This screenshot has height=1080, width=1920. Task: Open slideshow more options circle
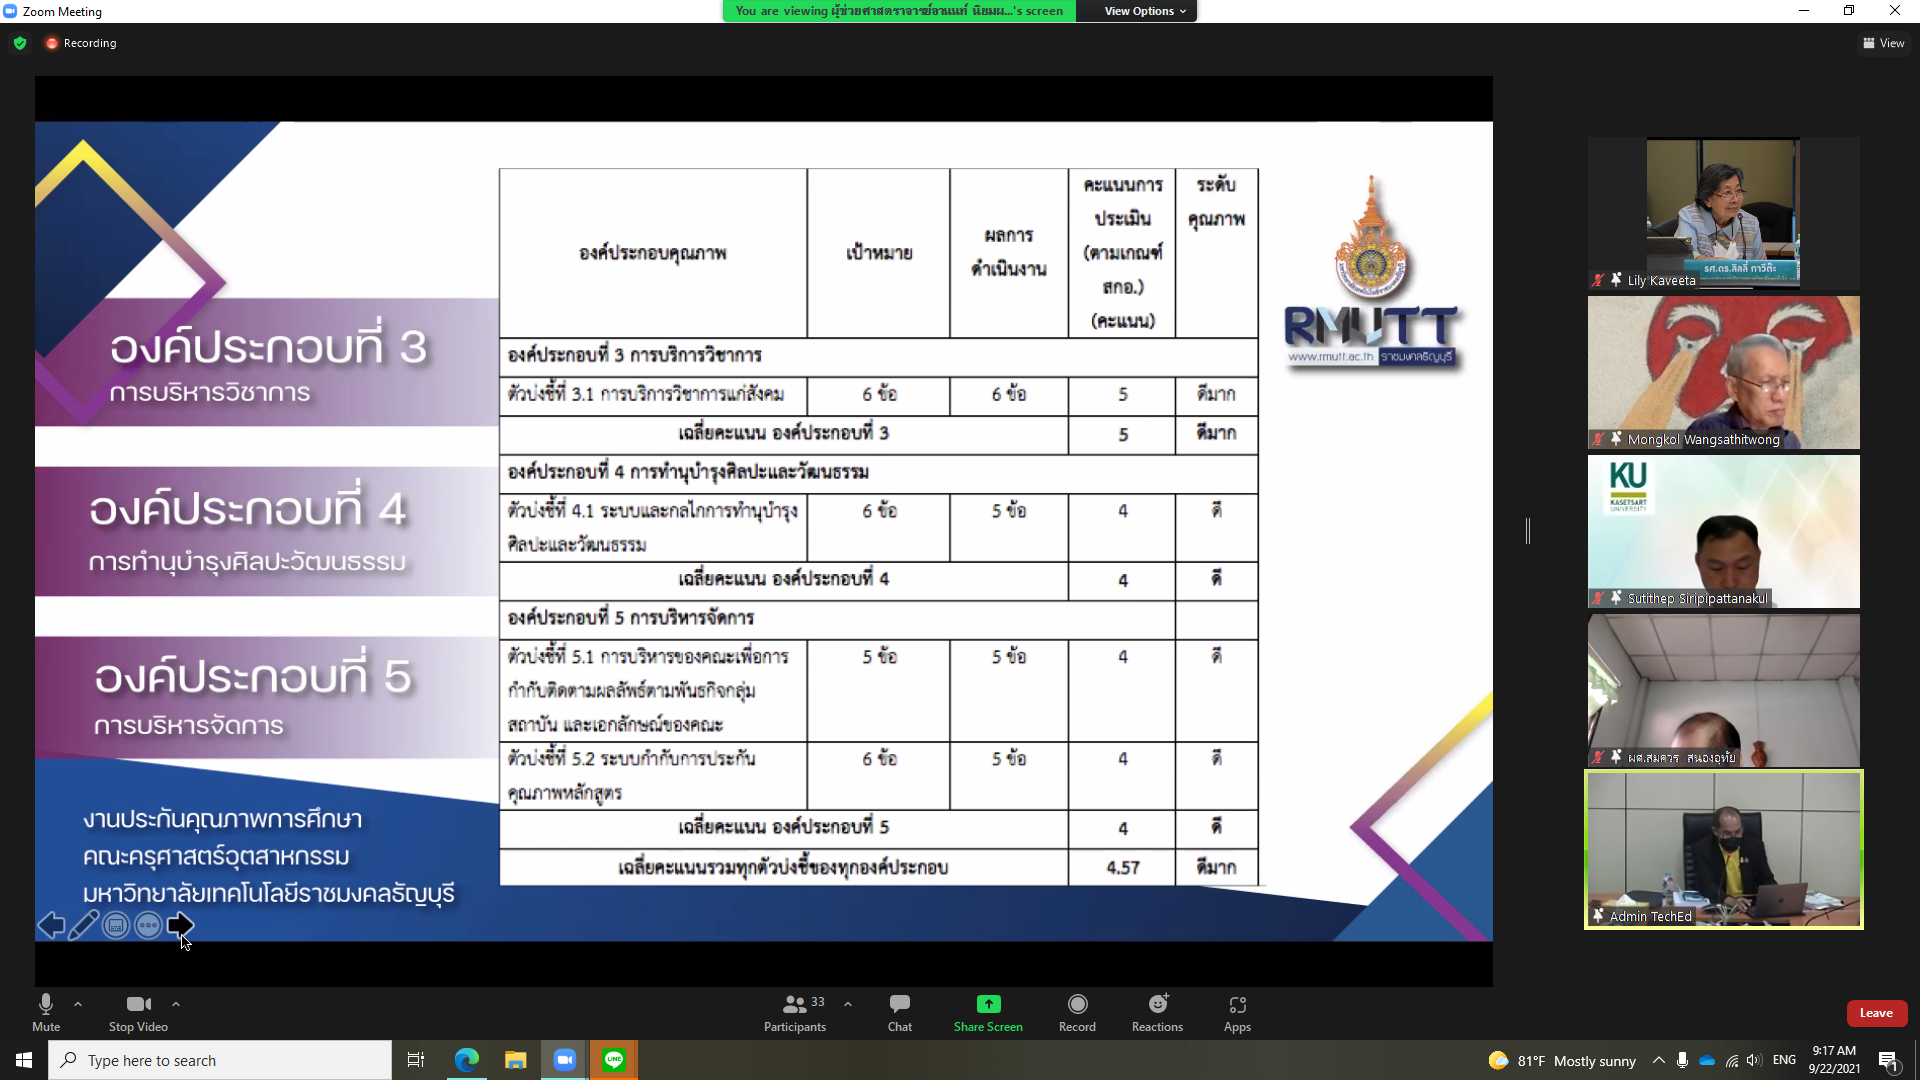pyautogui.click(x=148, y=925)
